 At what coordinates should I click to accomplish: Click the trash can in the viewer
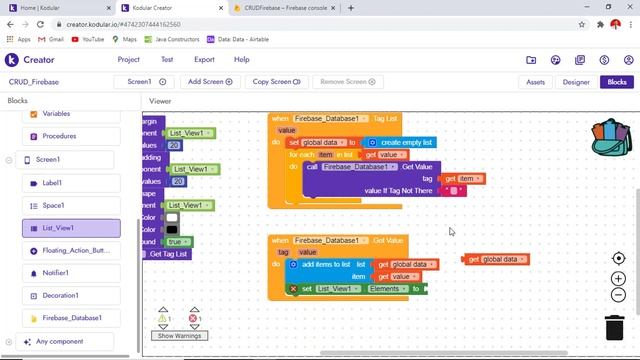click(615, 328)
